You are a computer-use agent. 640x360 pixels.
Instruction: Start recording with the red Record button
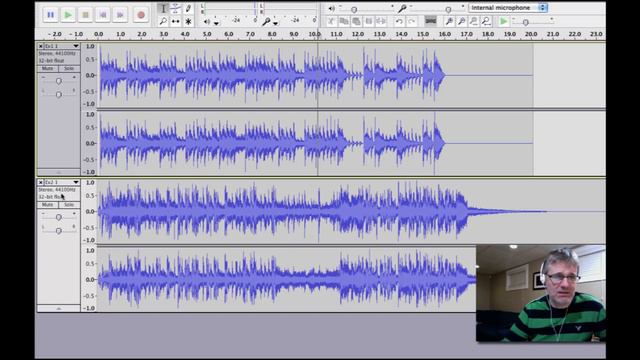[x=141, y=15]
